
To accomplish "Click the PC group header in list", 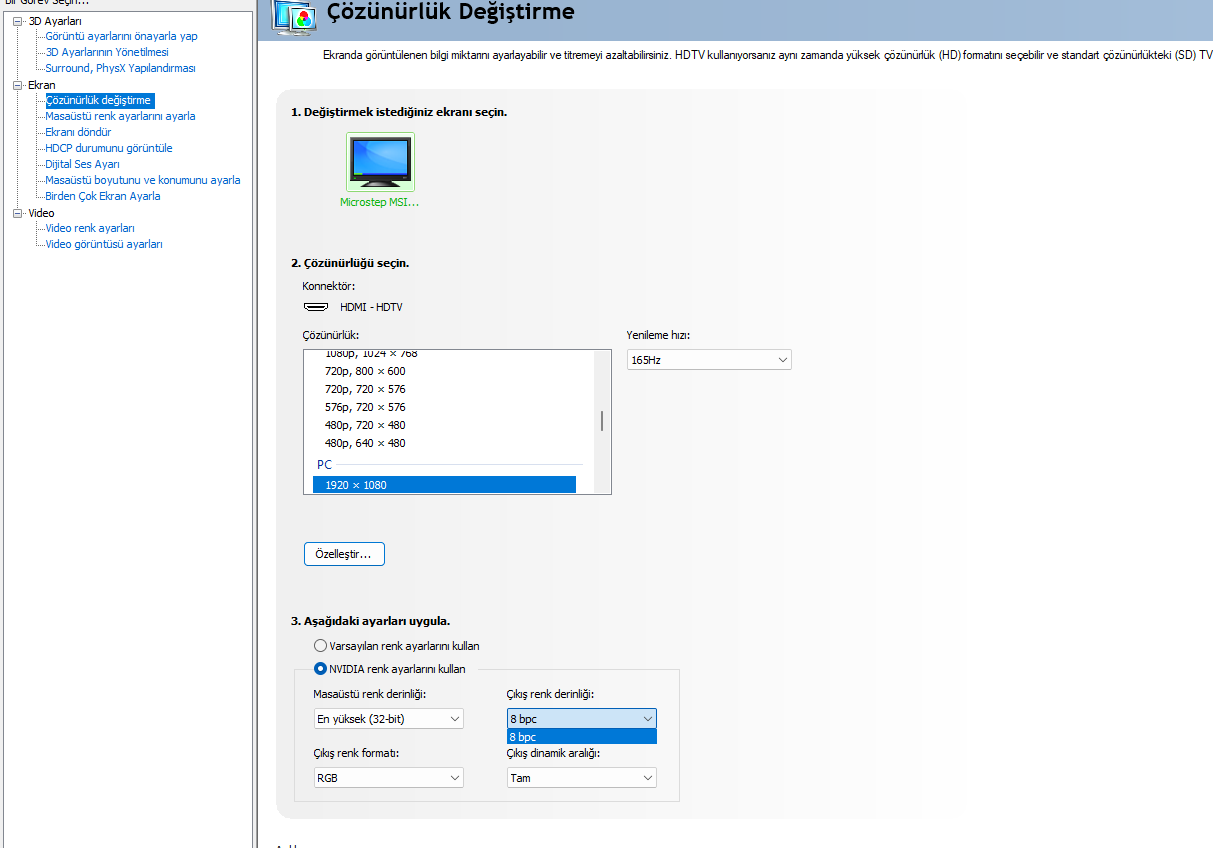I will (325, 465).
